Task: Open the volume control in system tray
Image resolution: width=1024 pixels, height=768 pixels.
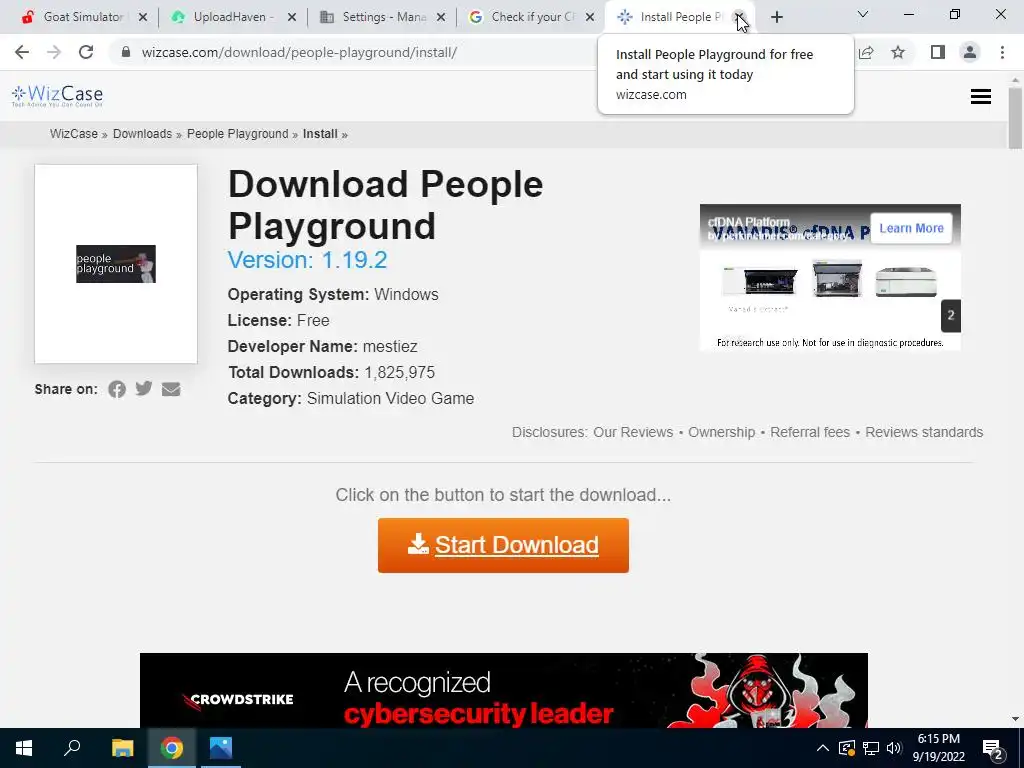Action: (x=894, y=748)
